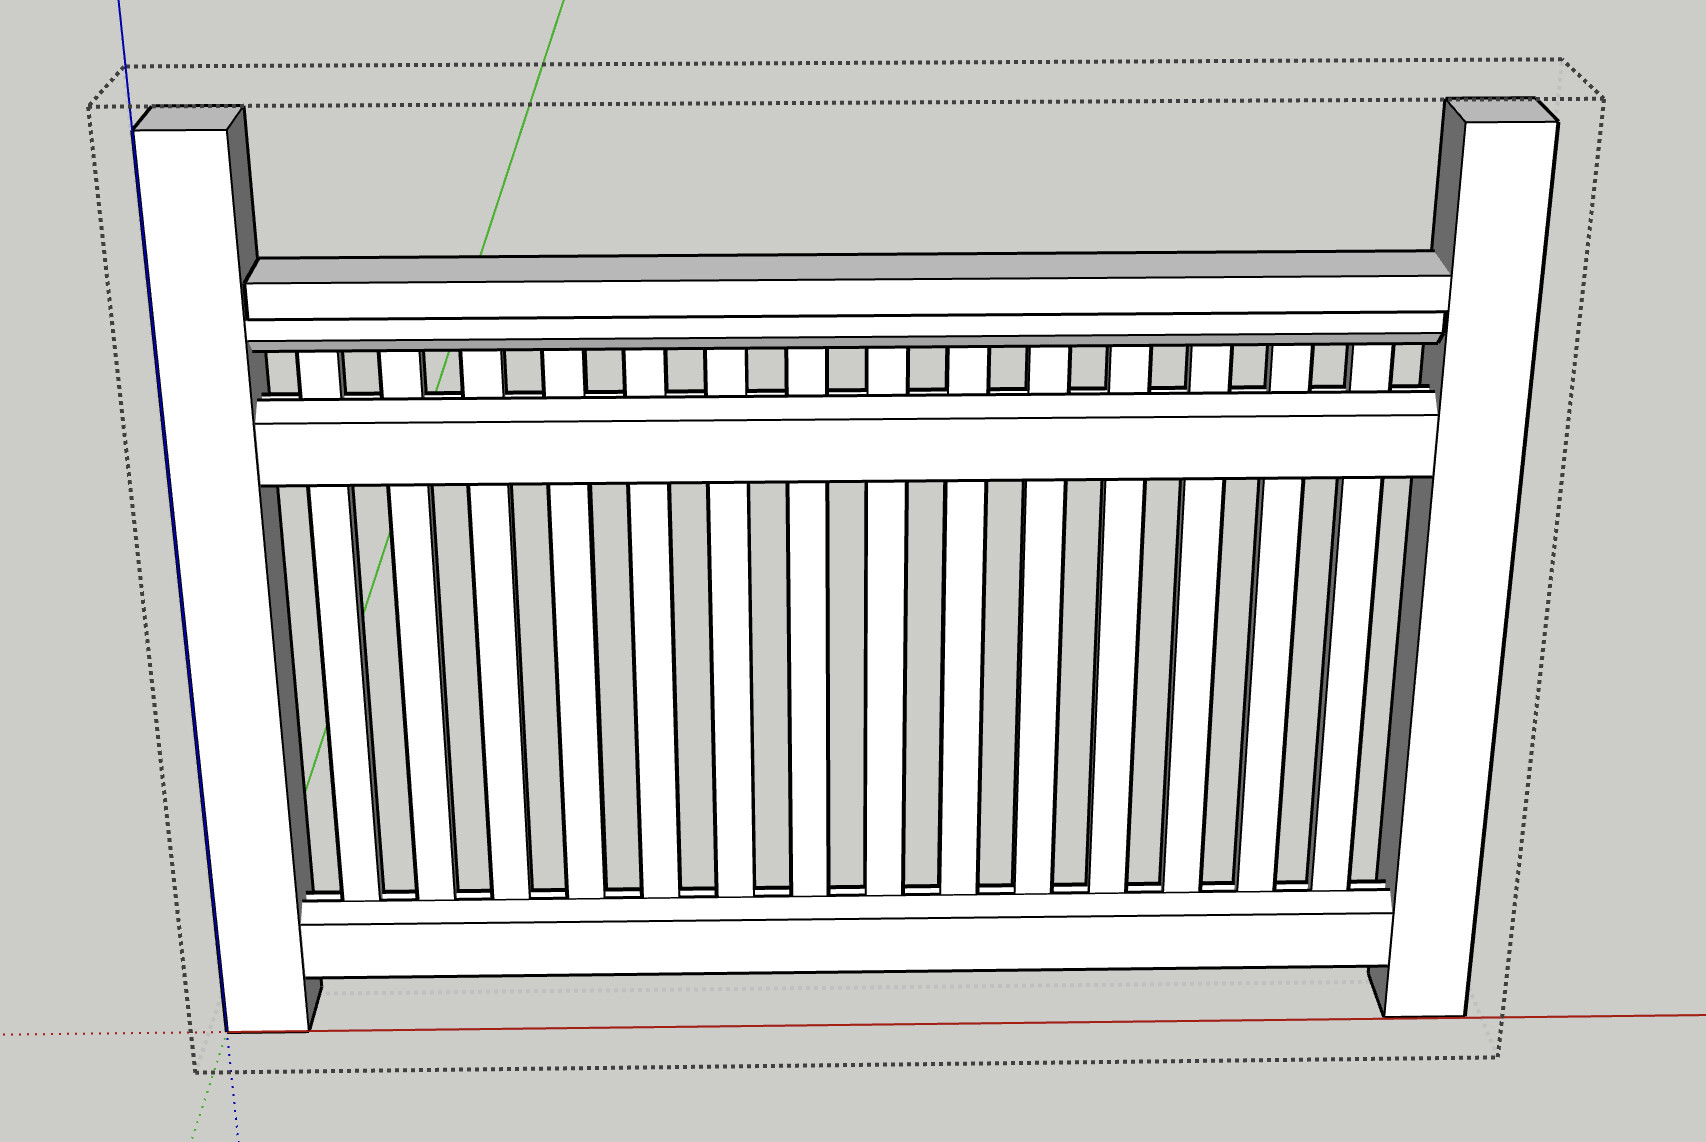This screenshot has width=1706, height=1142.
Task: Click the top face of the left post
Action: [188, 118]
